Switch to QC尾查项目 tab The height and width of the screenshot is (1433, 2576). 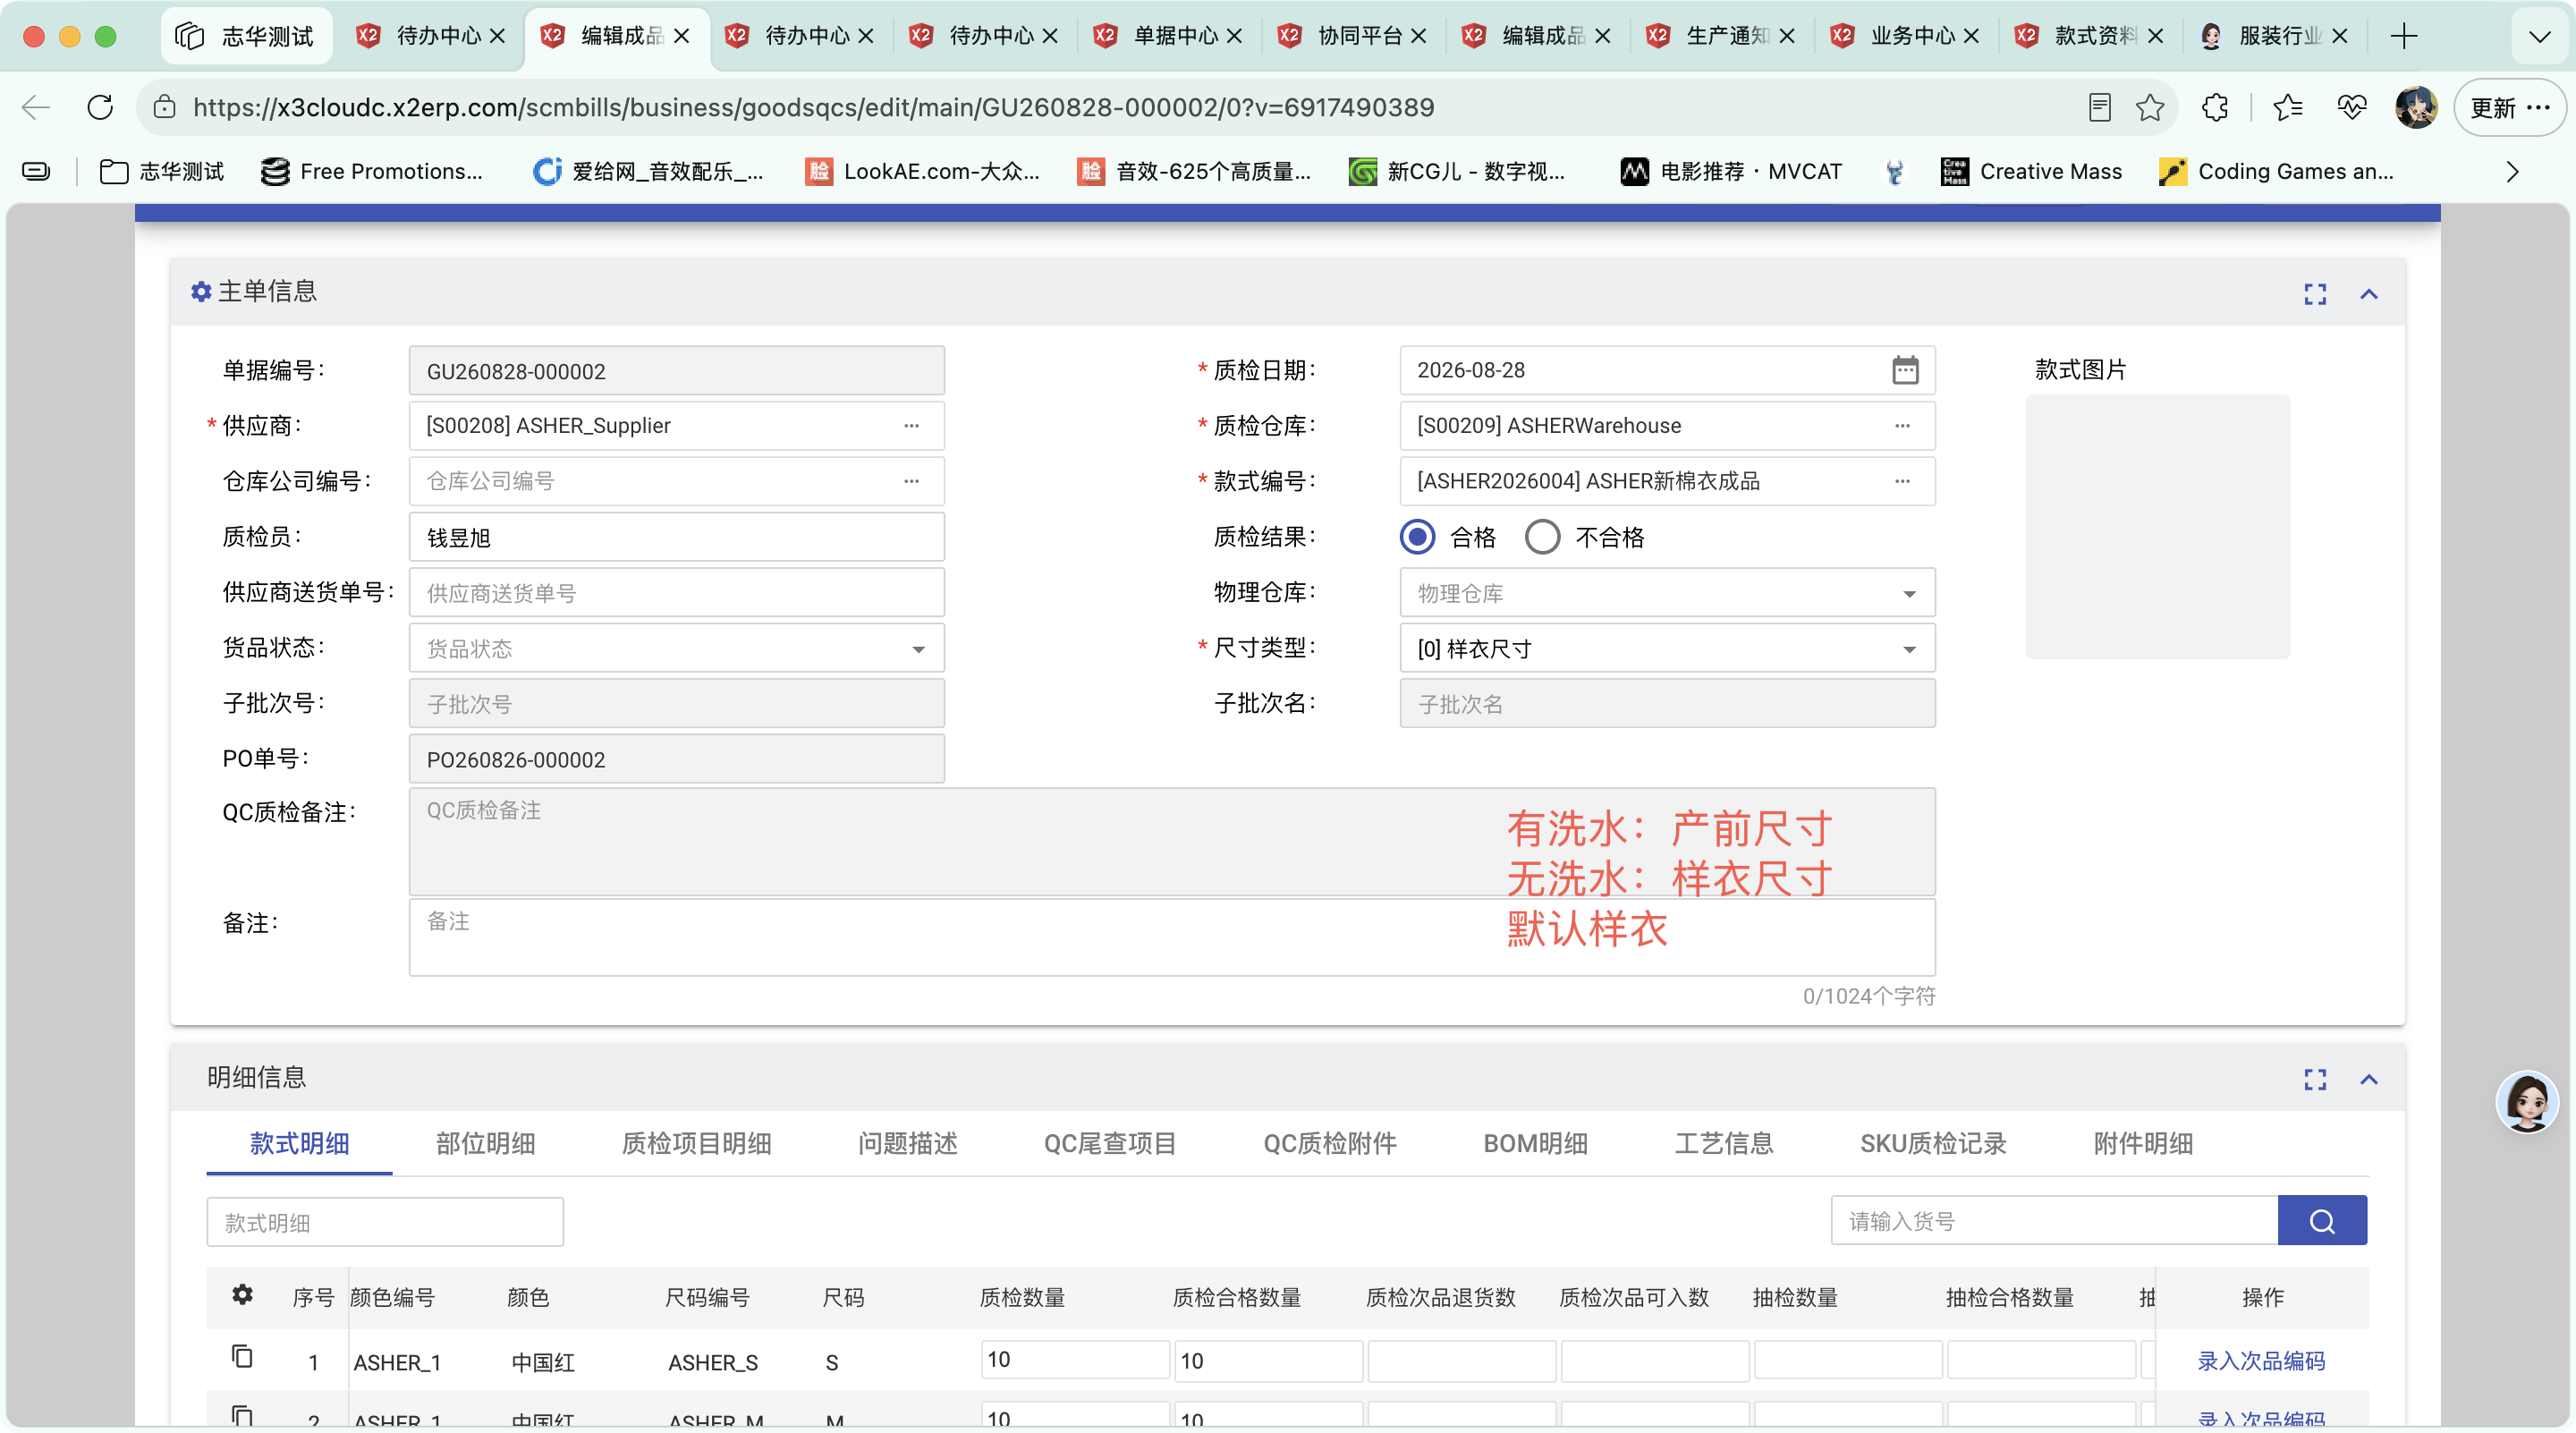tap(1110, 1143)
